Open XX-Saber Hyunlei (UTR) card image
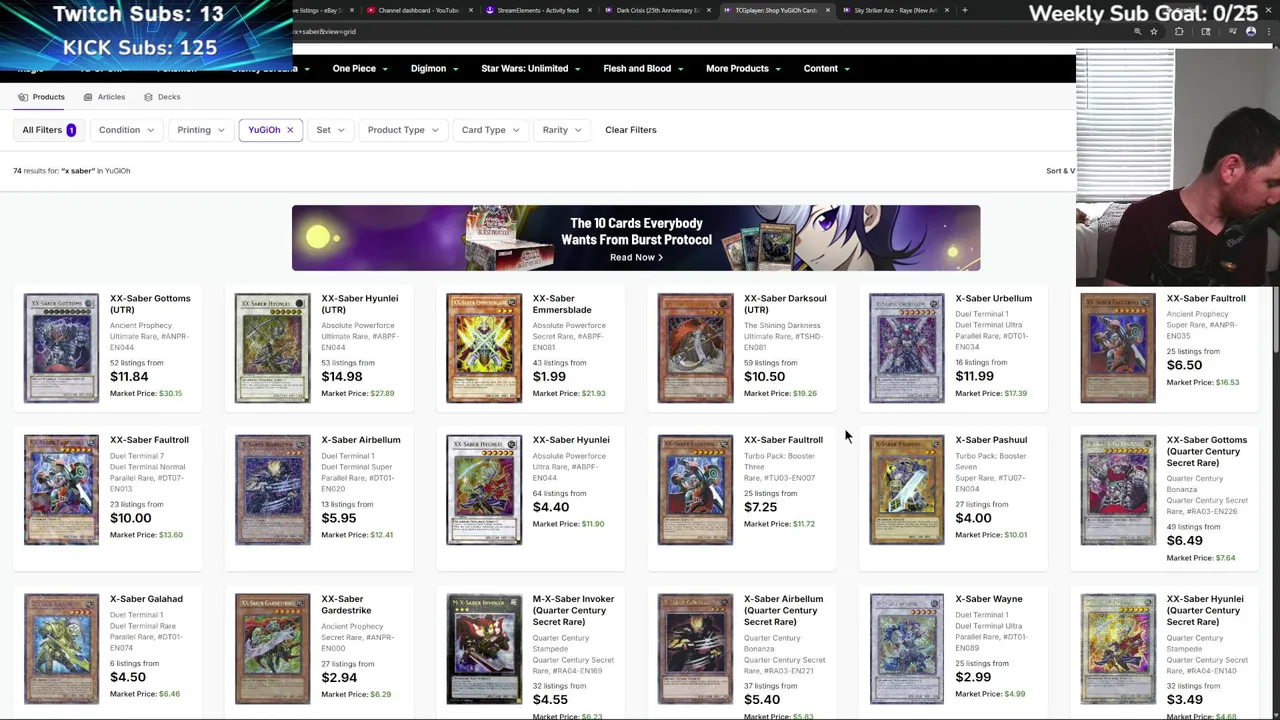Screen dimensions: 1280x720 click(272, 348)
